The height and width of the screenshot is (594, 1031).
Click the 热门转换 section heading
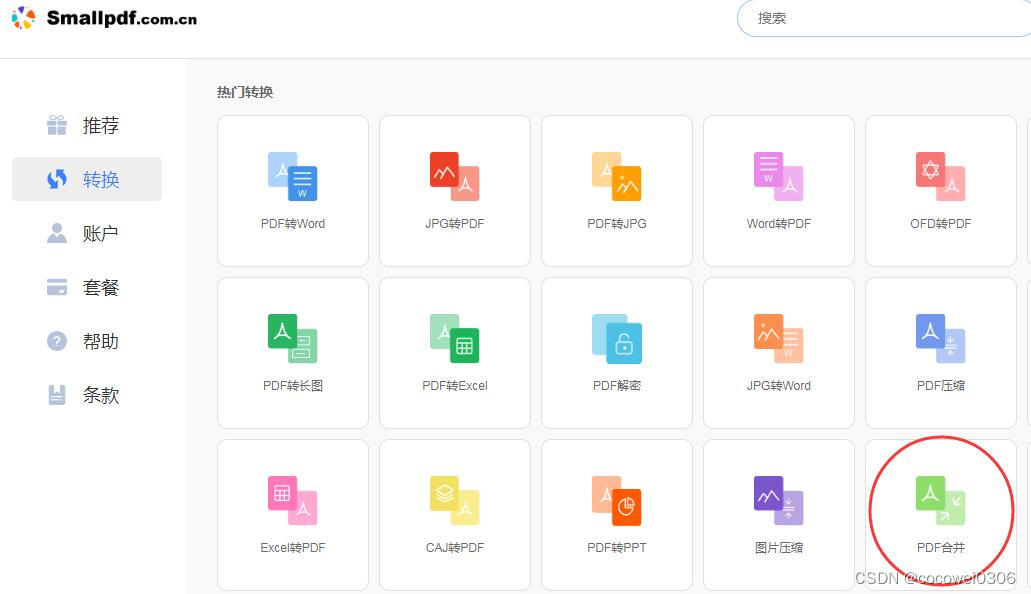coord(245,92)
